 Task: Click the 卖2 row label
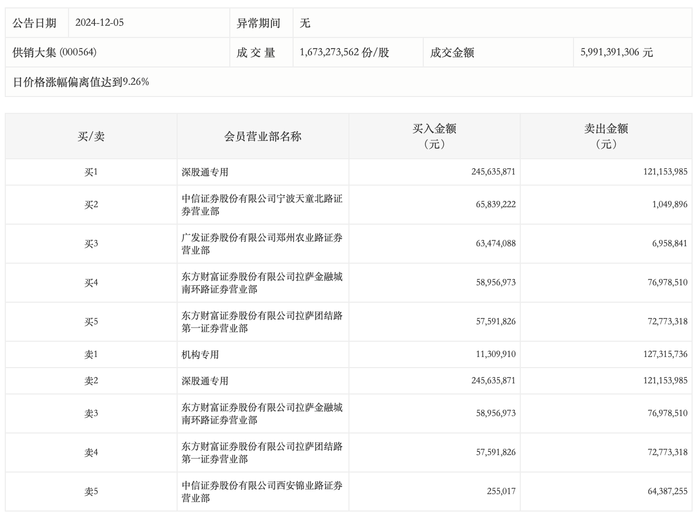(91, 381)
